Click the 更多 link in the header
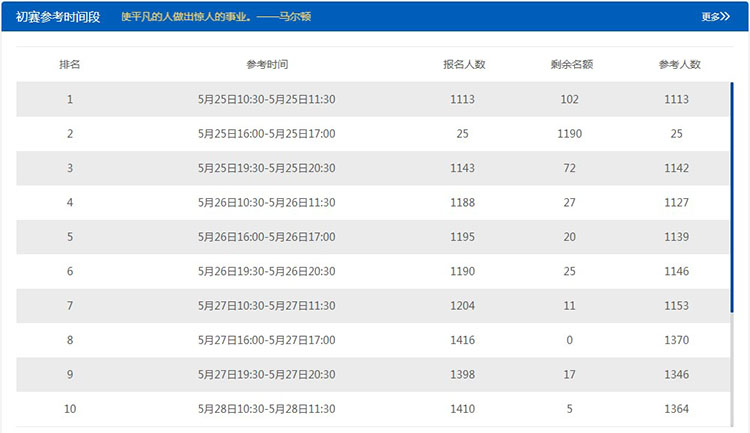This screenshot has width=750, height=433. (x=715, y=16)
